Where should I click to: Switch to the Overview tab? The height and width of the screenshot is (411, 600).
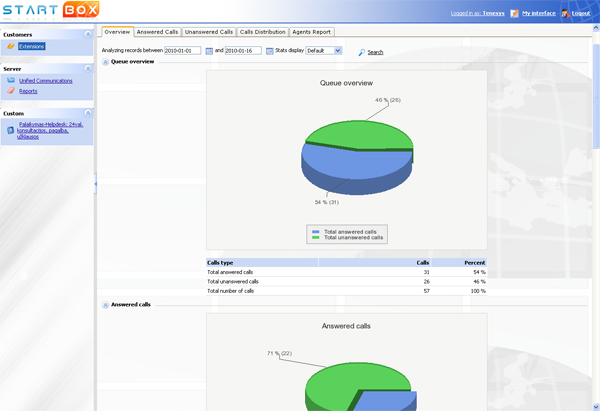[117, 32]
